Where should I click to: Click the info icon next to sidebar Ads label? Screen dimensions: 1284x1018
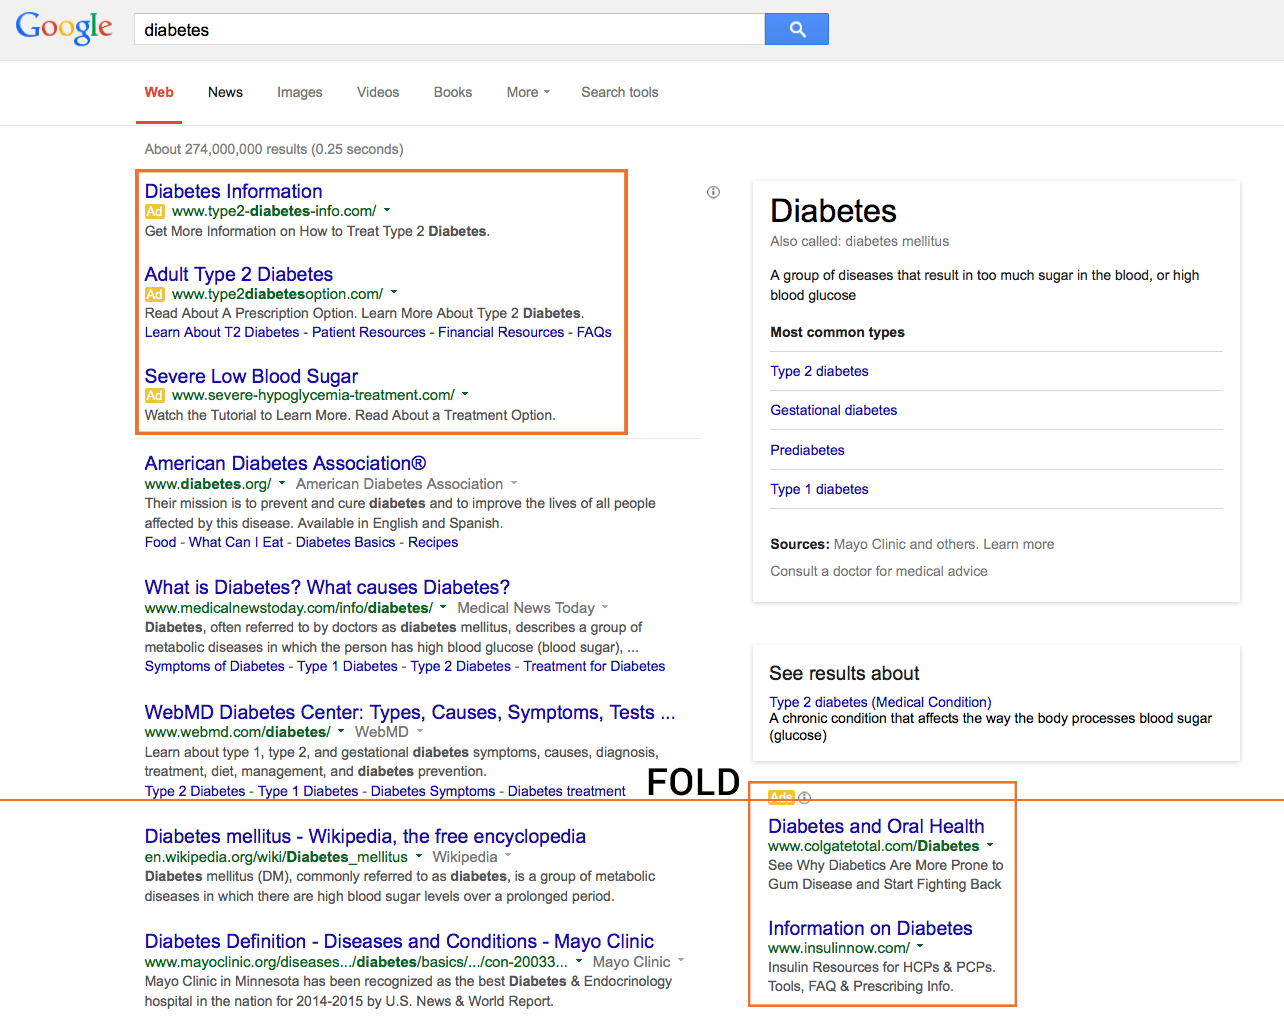tap(805, 798)
